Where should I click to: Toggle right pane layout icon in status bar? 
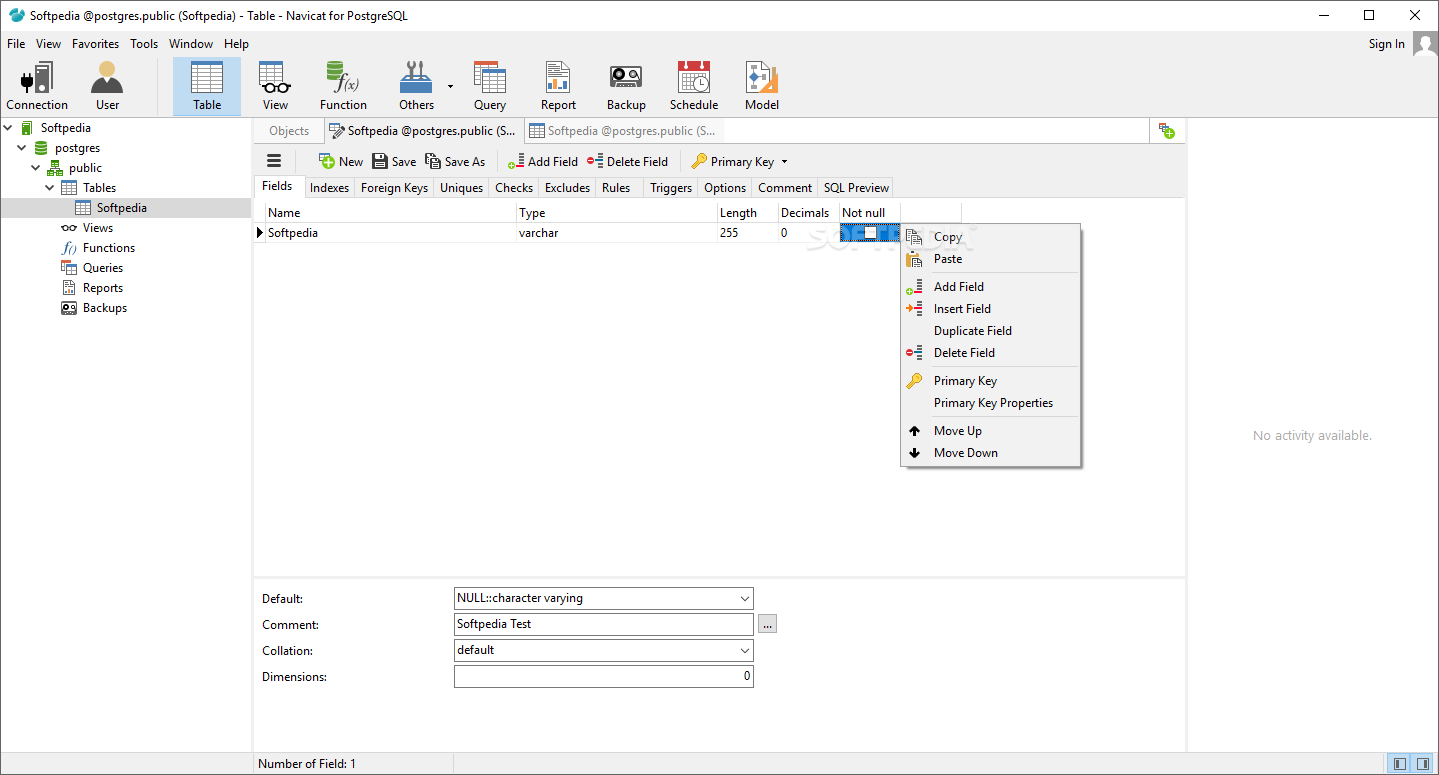click(x=1422, y=764)
